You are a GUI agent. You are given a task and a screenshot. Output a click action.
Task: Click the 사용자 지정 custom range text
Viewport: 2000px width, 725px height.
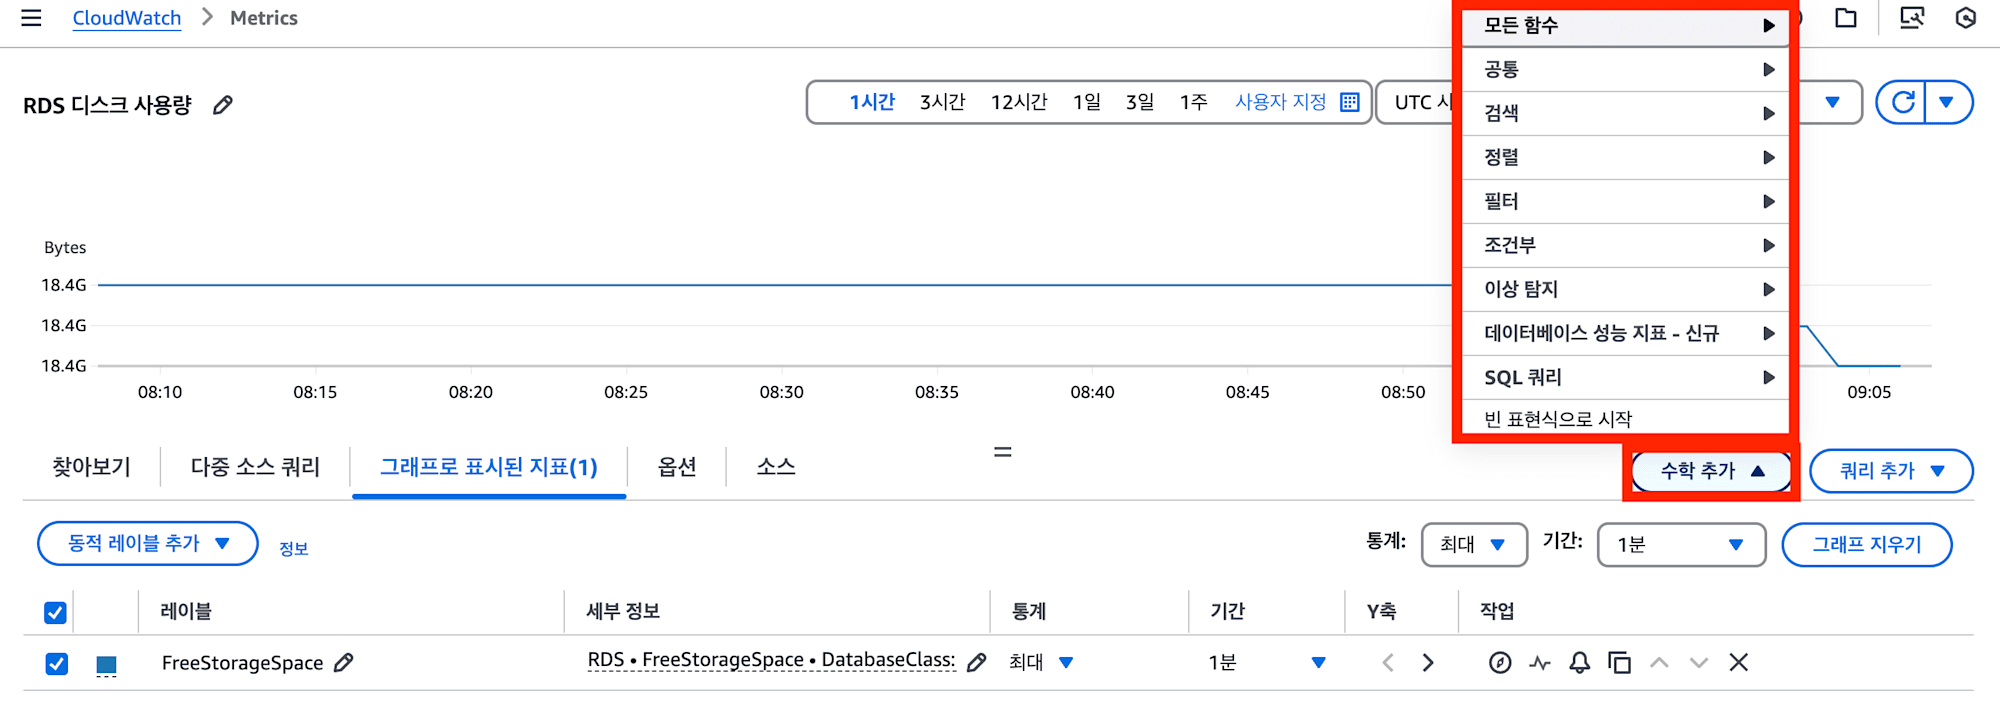pyautogui.click(x=1280, y=102)
